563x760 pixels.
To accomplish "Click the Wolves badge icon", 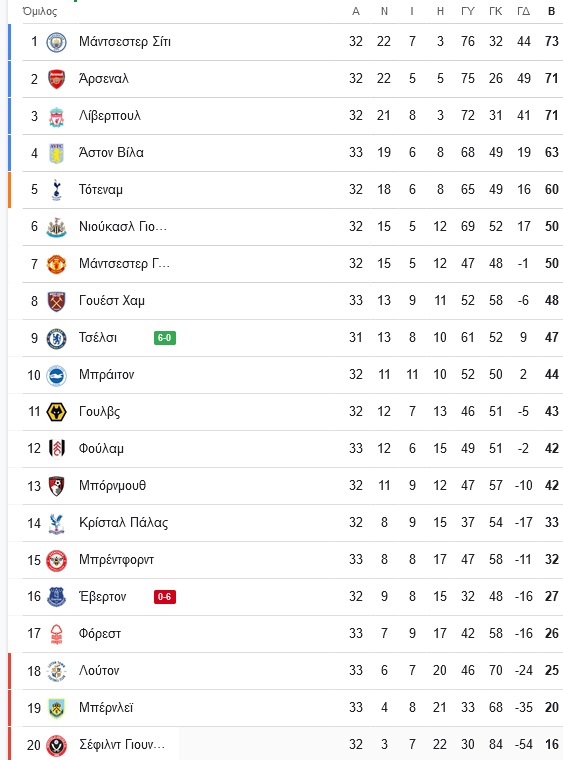I will [56, 412].
